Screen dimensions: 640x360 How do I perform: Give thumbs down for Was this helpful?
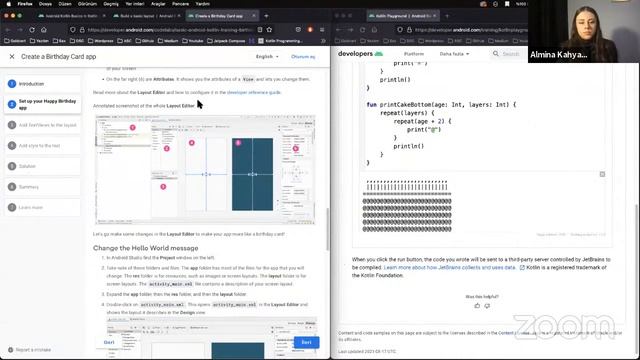tap(487, 306)
